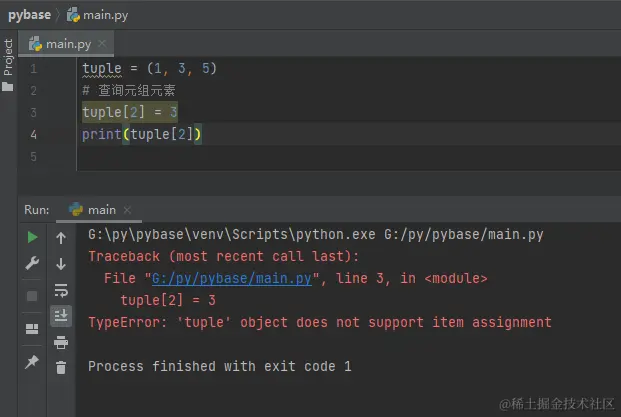Click the green Rerun button
The image size is (621, 417).
point(32,238)
